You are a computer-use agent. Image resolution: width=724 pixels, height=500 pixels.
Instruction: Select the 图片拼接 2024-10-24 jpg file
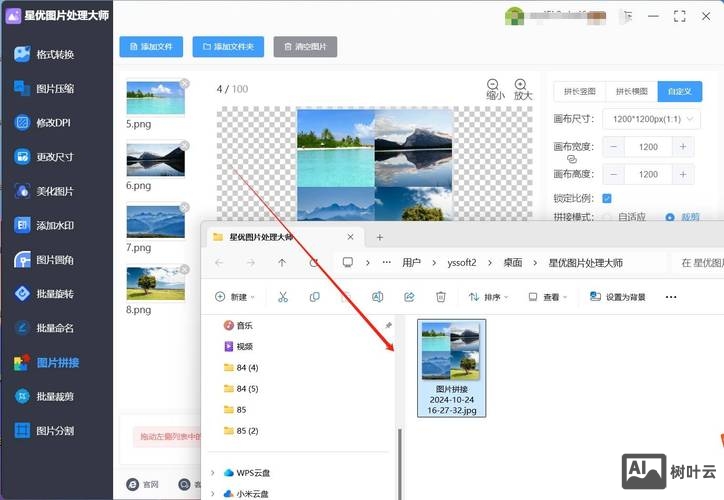point(452,368)
